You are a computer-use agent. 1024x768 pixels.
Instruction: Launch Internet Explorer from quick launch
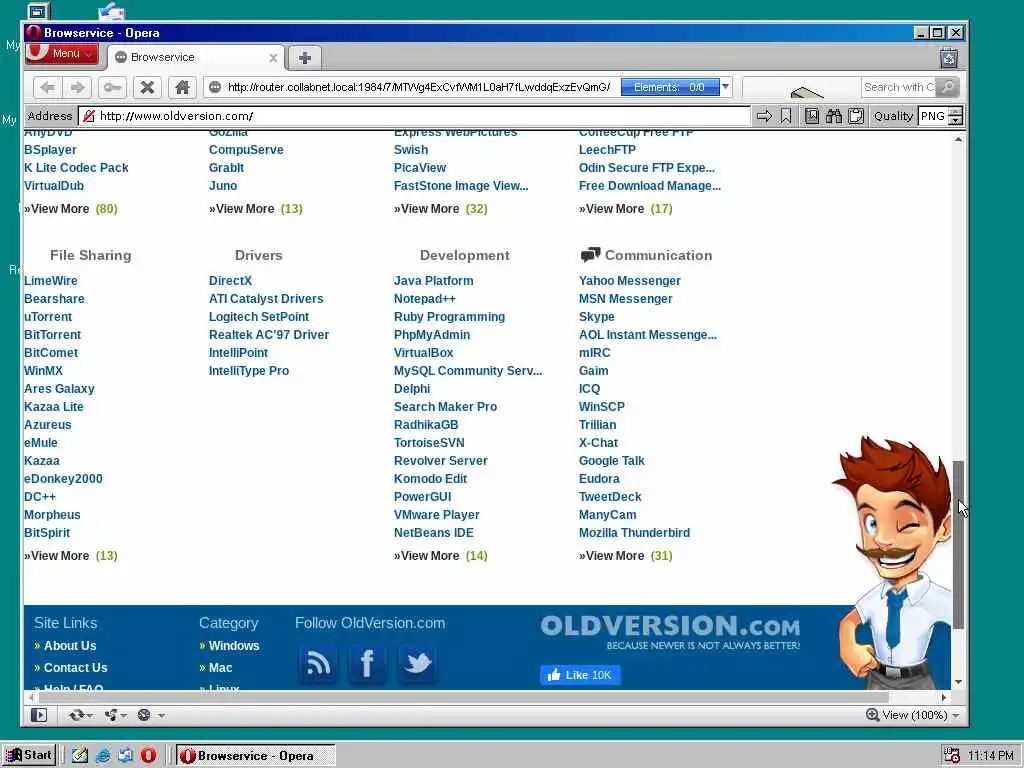103,756
